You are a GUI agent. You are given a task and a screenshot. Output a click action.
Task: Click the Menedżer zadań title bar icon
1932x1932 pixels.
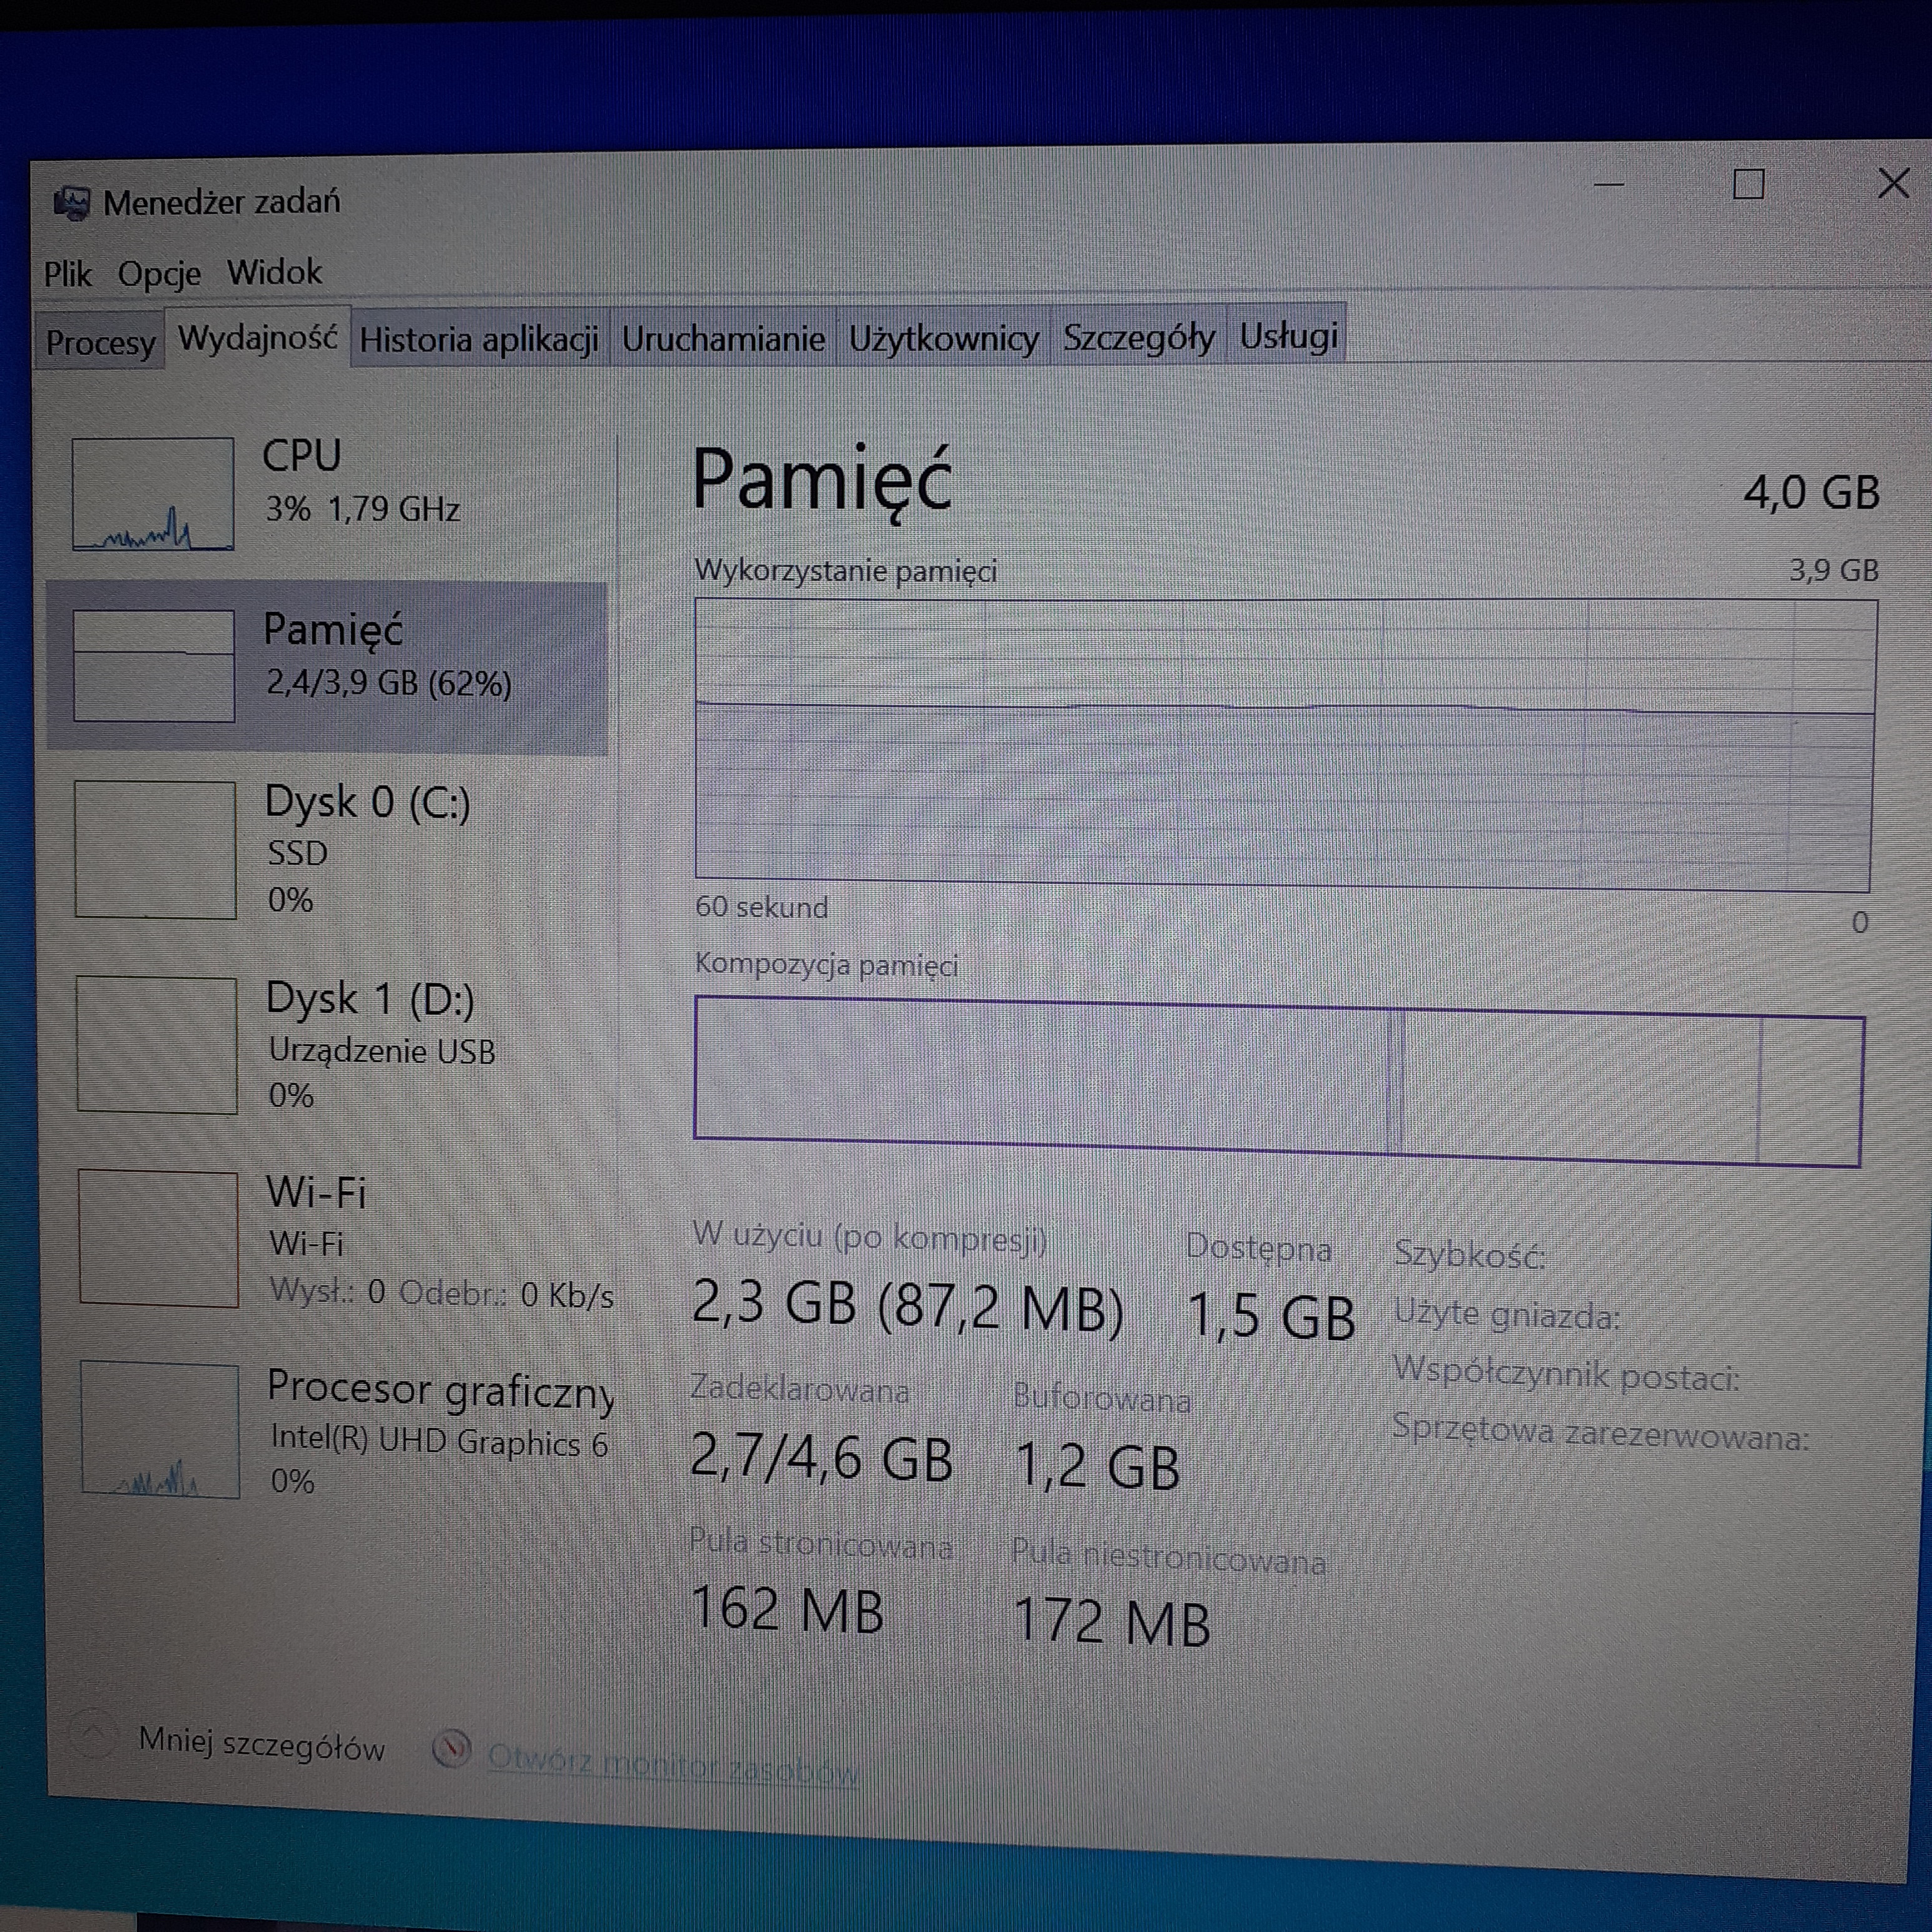click(x=71, y=203)
